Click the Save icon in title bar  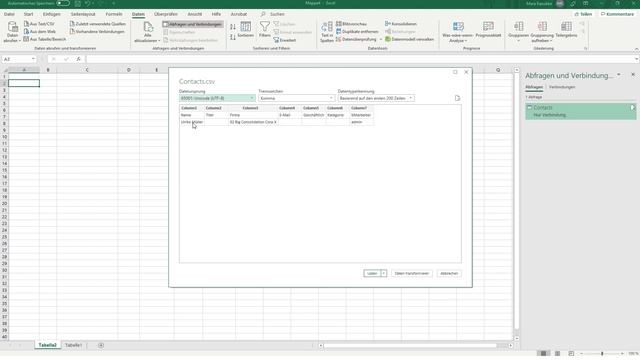(x=78, y=3)
